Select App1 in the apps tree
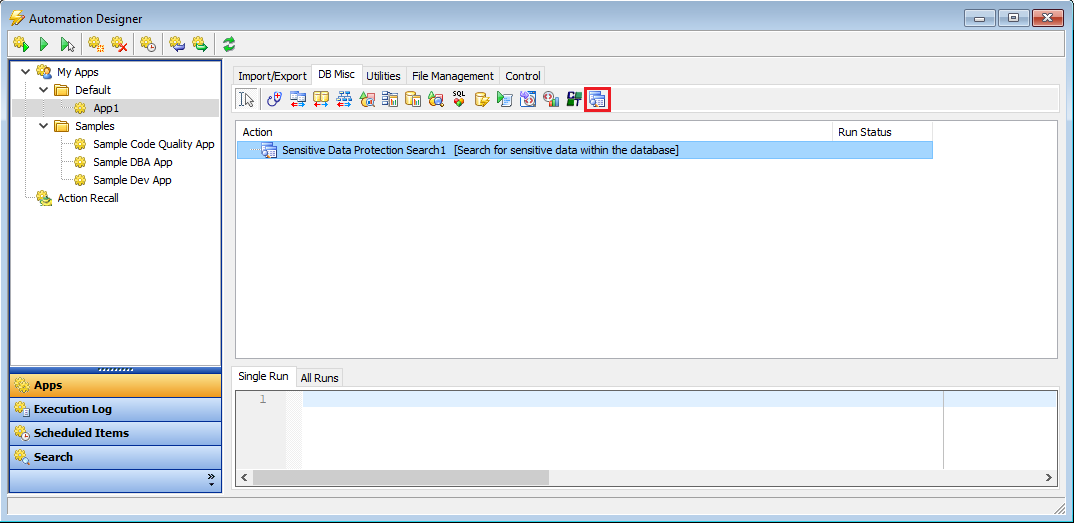This screenshot has width=1074, height=523. (106, 108)
